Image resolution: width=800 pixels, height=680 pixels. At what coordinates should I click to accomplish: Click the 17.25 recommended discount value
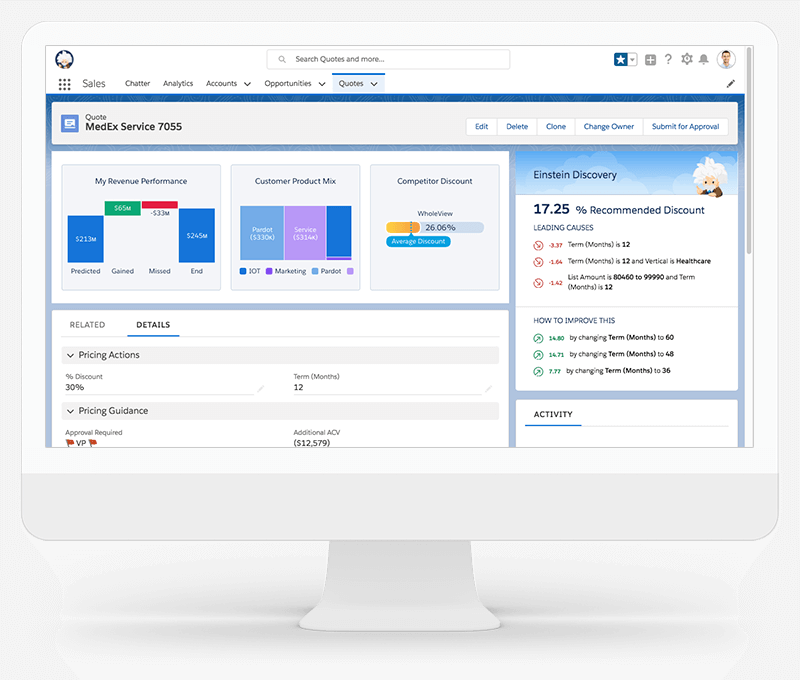551,209
